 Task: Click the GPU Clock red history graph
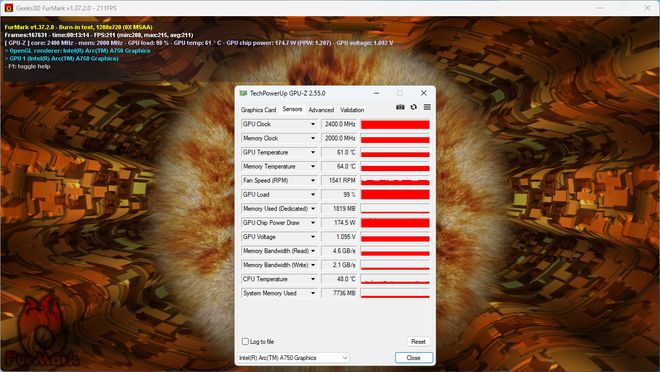click(395, 124)
